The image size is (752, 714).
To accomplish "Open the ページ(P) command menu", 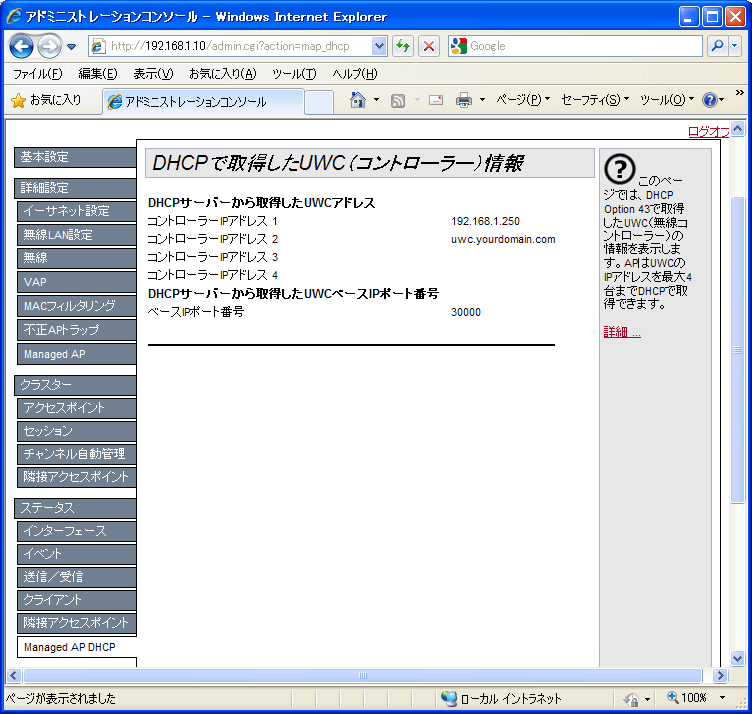I will (523, 100).
